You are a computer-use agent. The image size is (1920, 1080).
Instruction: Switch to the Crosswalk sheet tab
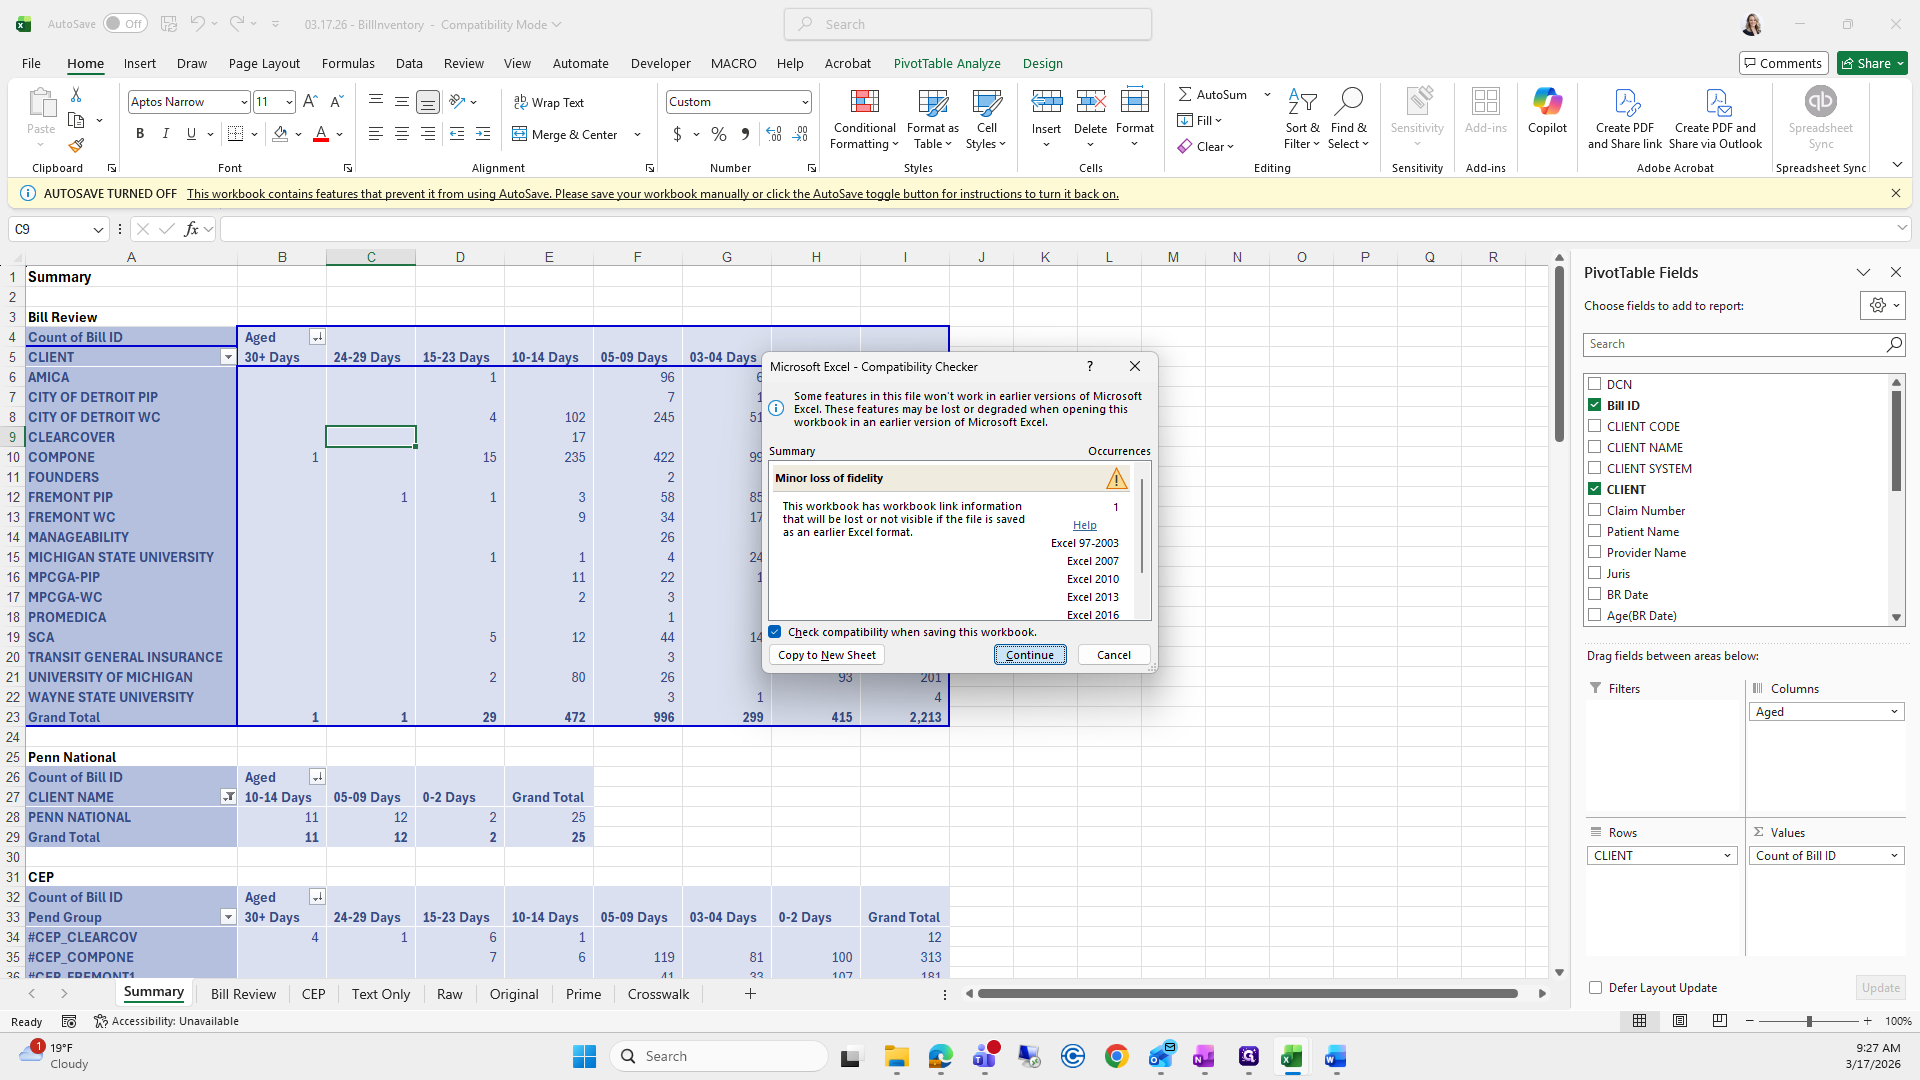tap(658, 994)
